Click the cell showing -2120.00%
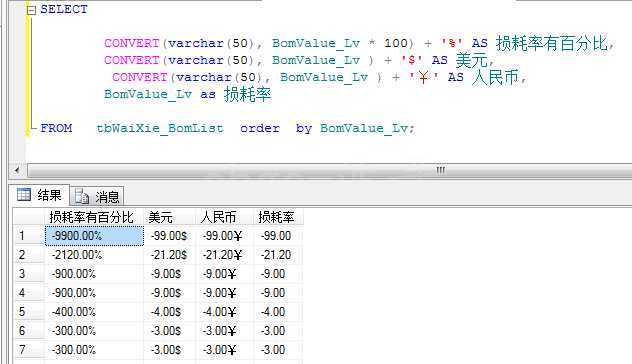Image resolution: width=632 pixels, height=364 pixels. click(x=94, y=255)
